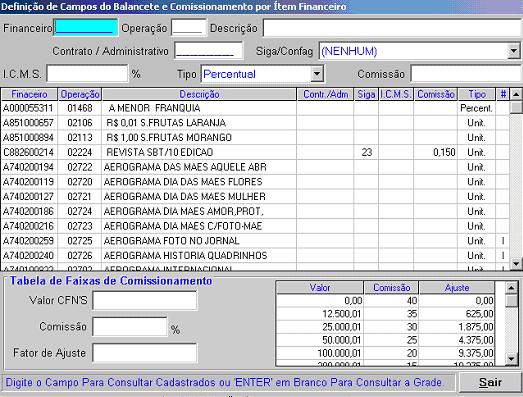Select row REVISTA SBT/10 EDICAO

tap(255, 152)
